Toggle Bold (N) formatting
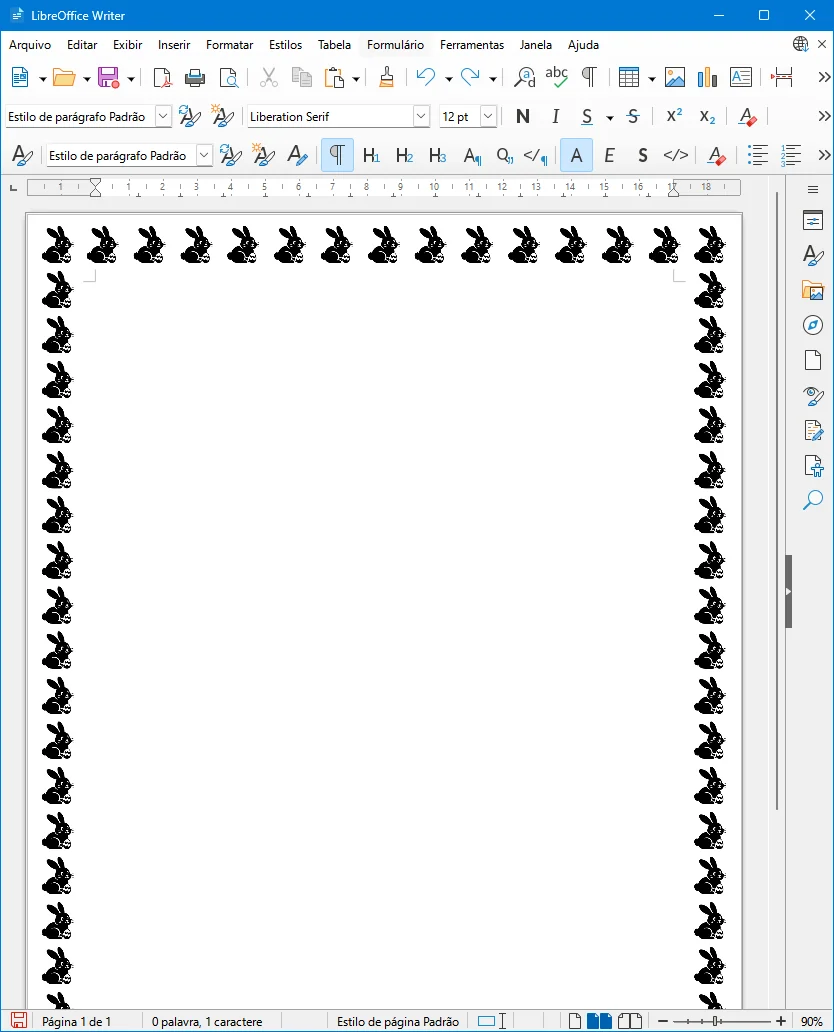 point(522,117)
